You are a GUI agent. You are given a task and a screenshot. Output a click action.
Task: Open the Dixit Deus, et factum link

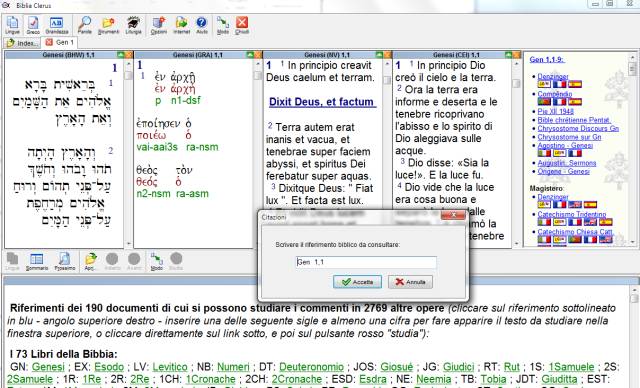[321, 102]
